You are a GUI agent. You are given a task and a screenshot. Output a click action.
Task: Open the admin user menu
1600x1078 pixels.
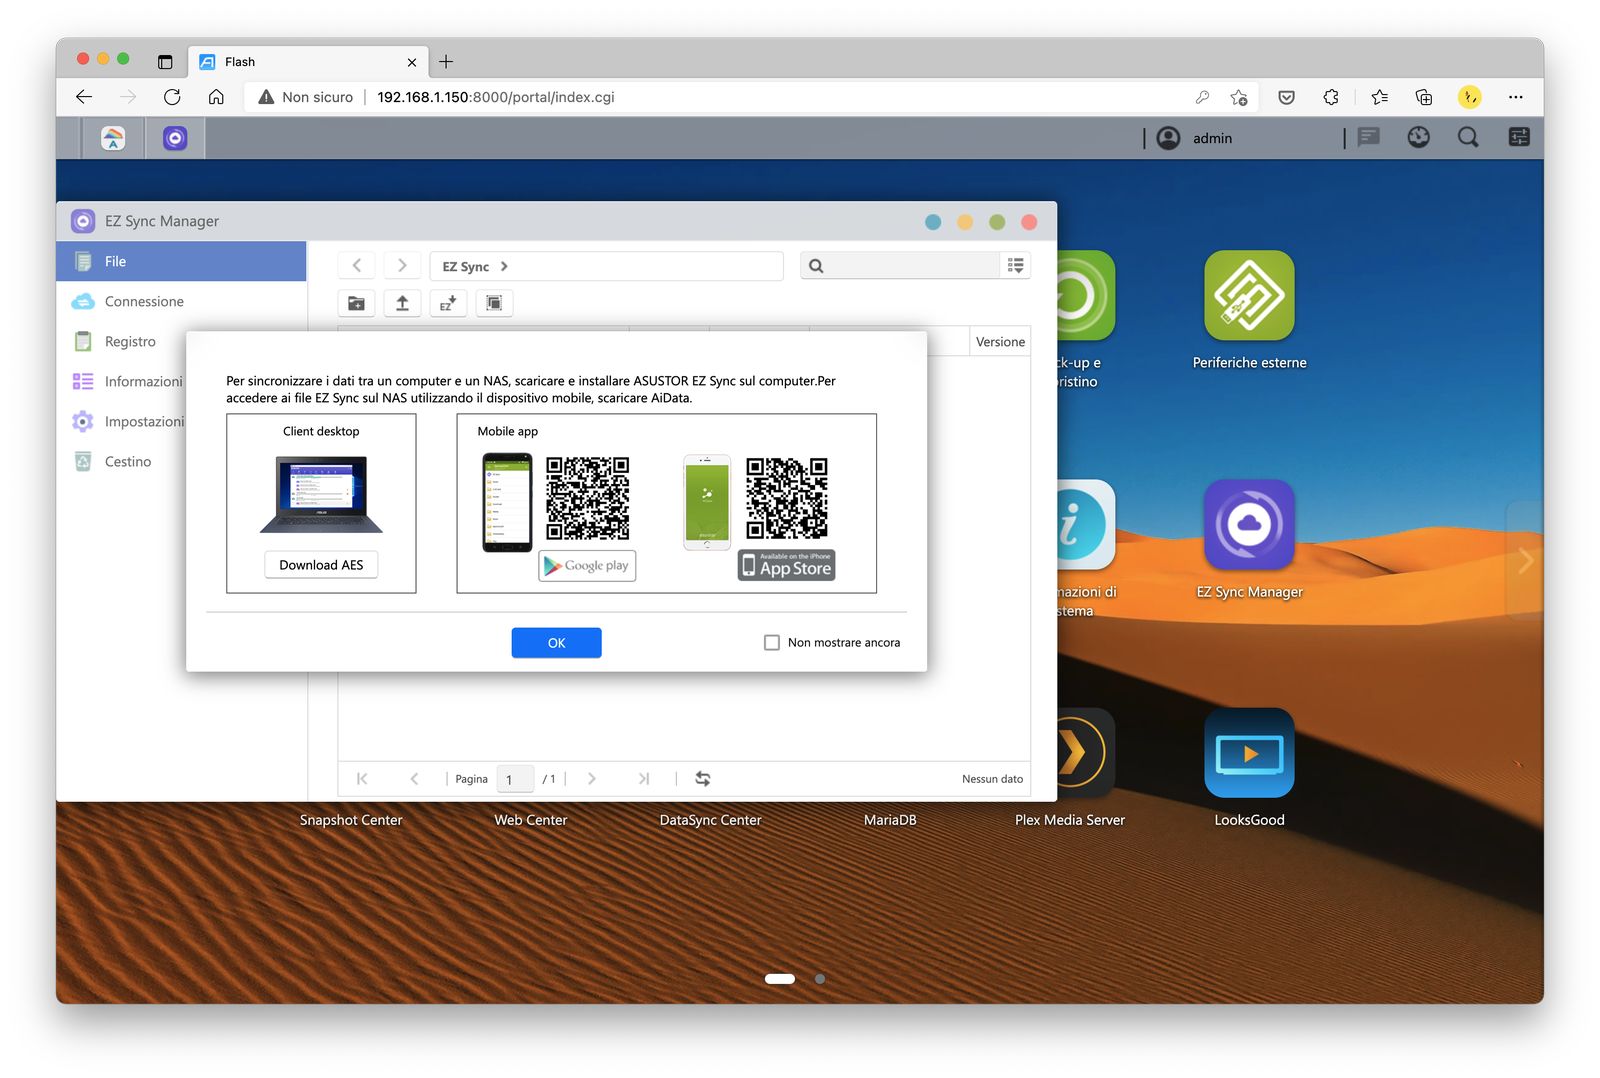(x=1195, y=138)
